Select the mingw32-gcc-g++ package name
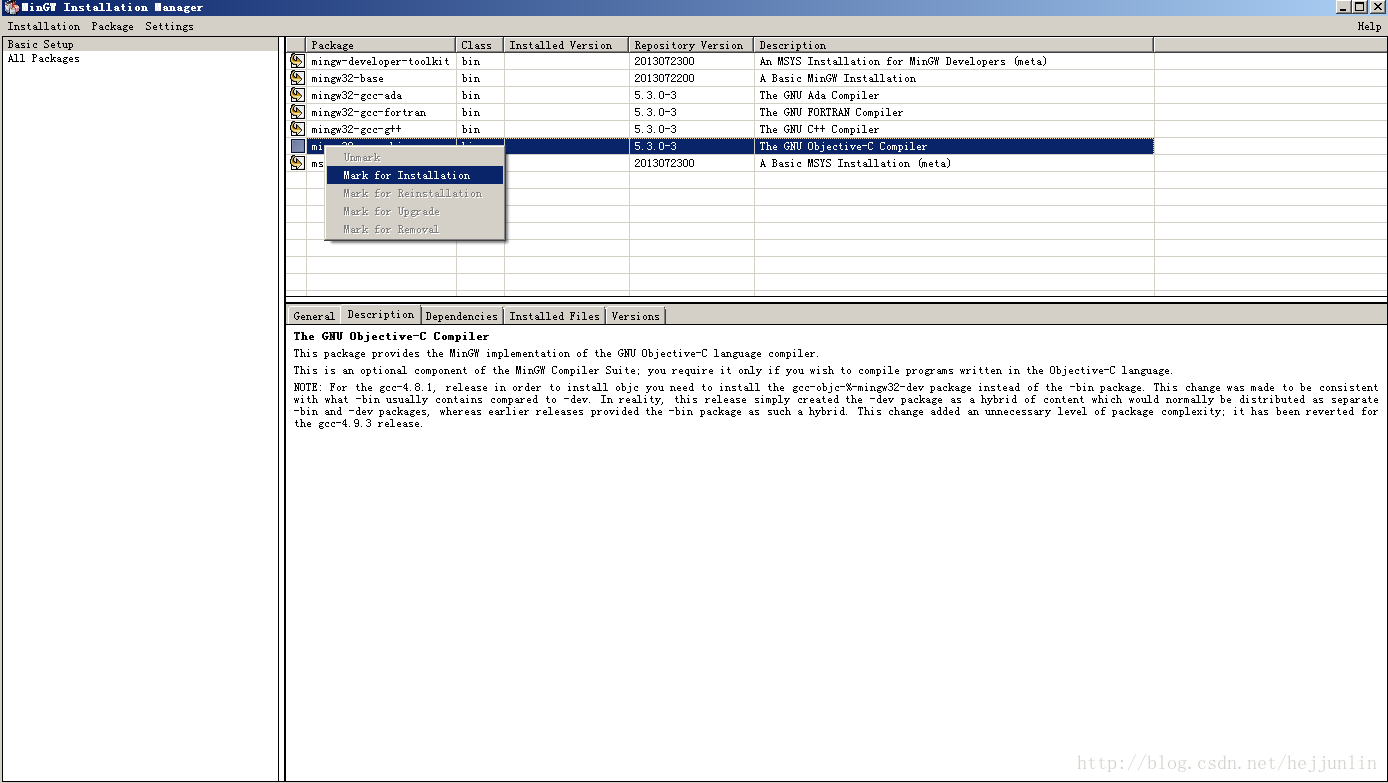The width and height of the screenshot is (1388, 783). click(356, 129)
